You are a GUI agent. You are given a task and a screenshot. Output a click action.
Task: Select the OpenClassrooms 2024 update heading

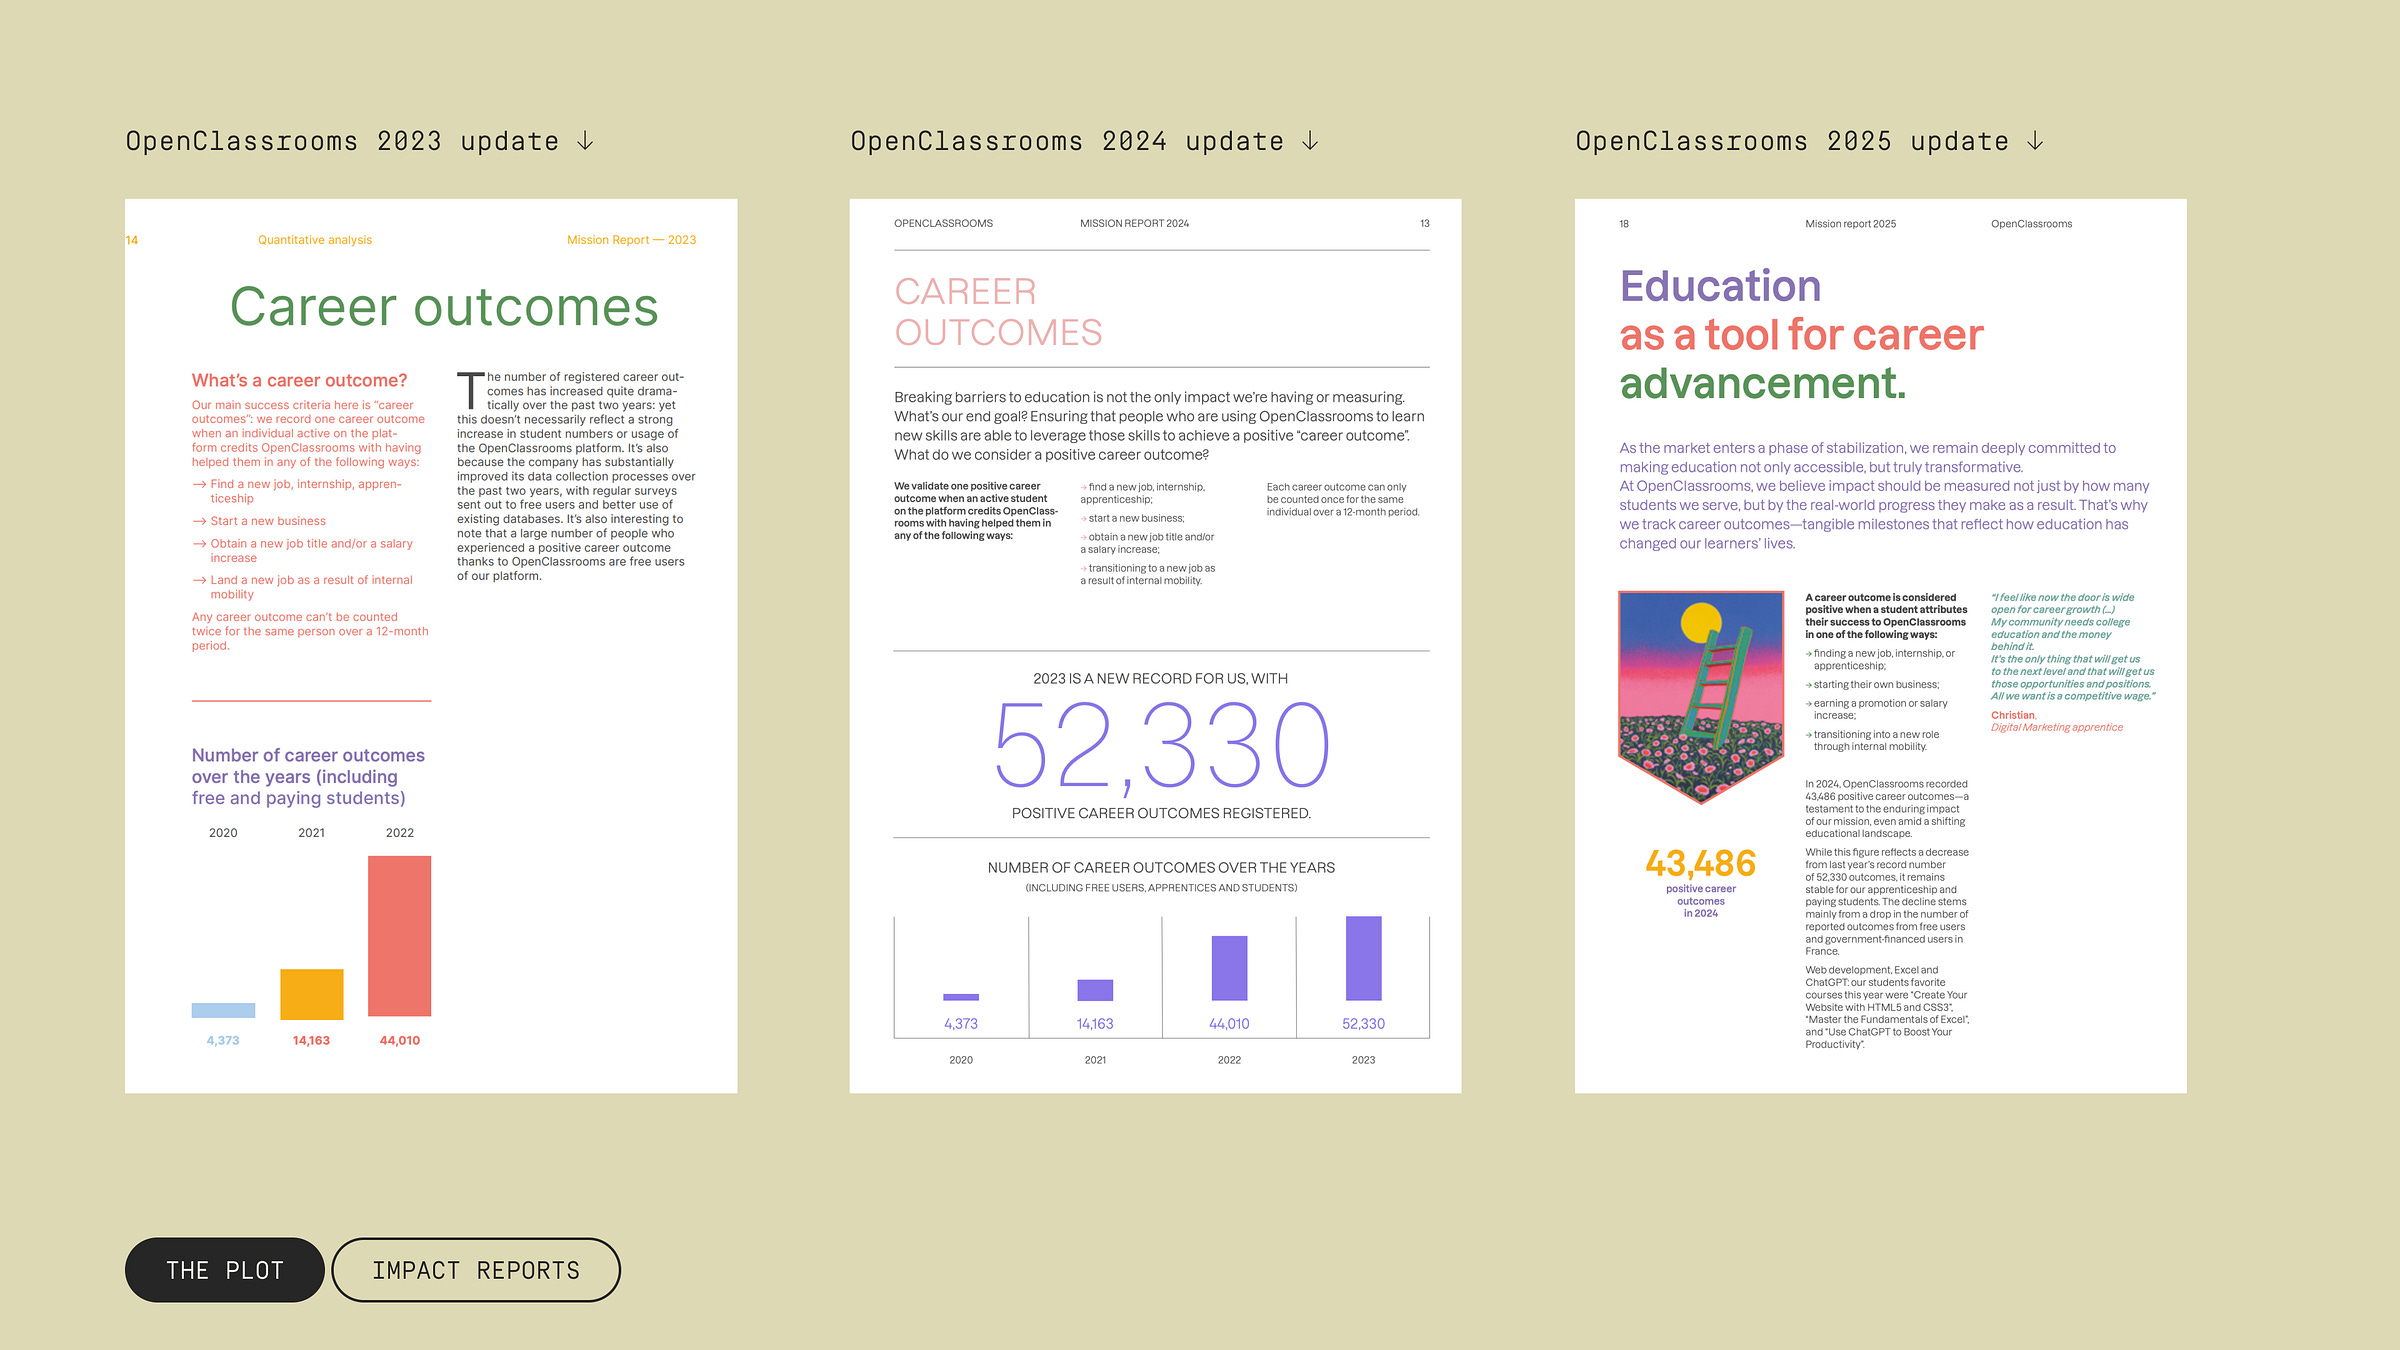1067,142
